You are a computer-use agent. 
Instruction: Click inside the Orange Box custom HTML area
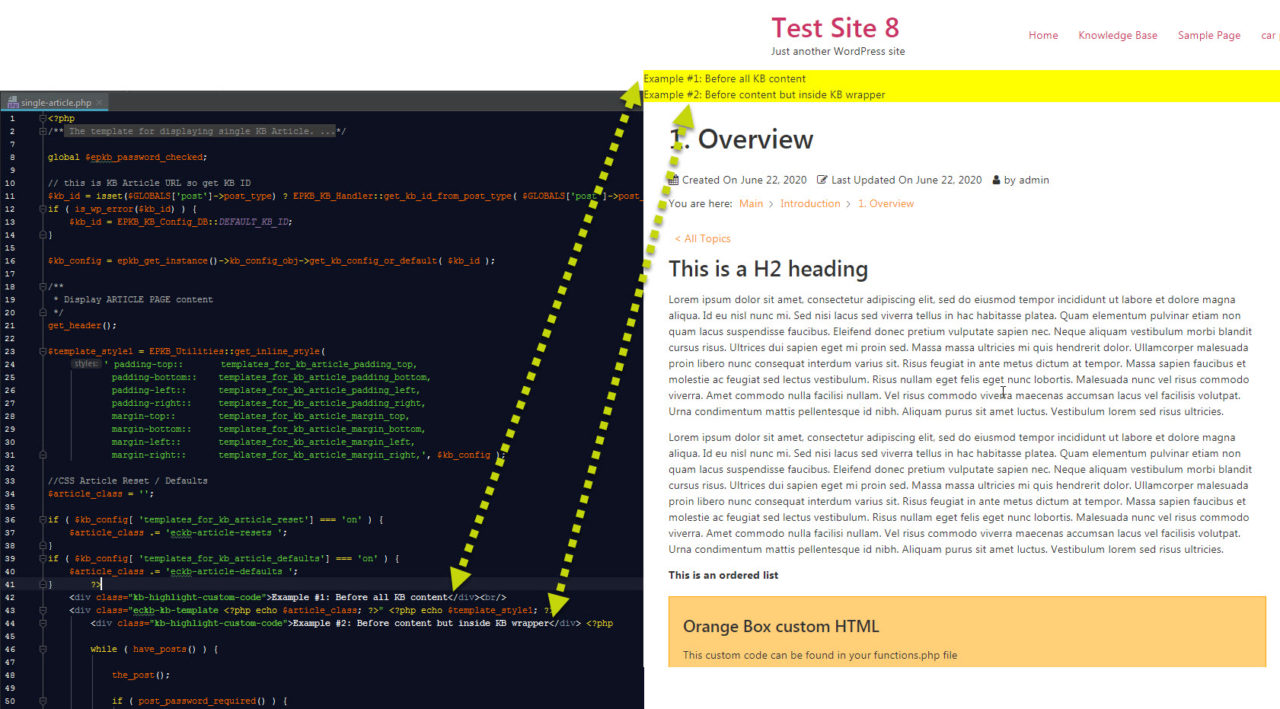(960, 640)
